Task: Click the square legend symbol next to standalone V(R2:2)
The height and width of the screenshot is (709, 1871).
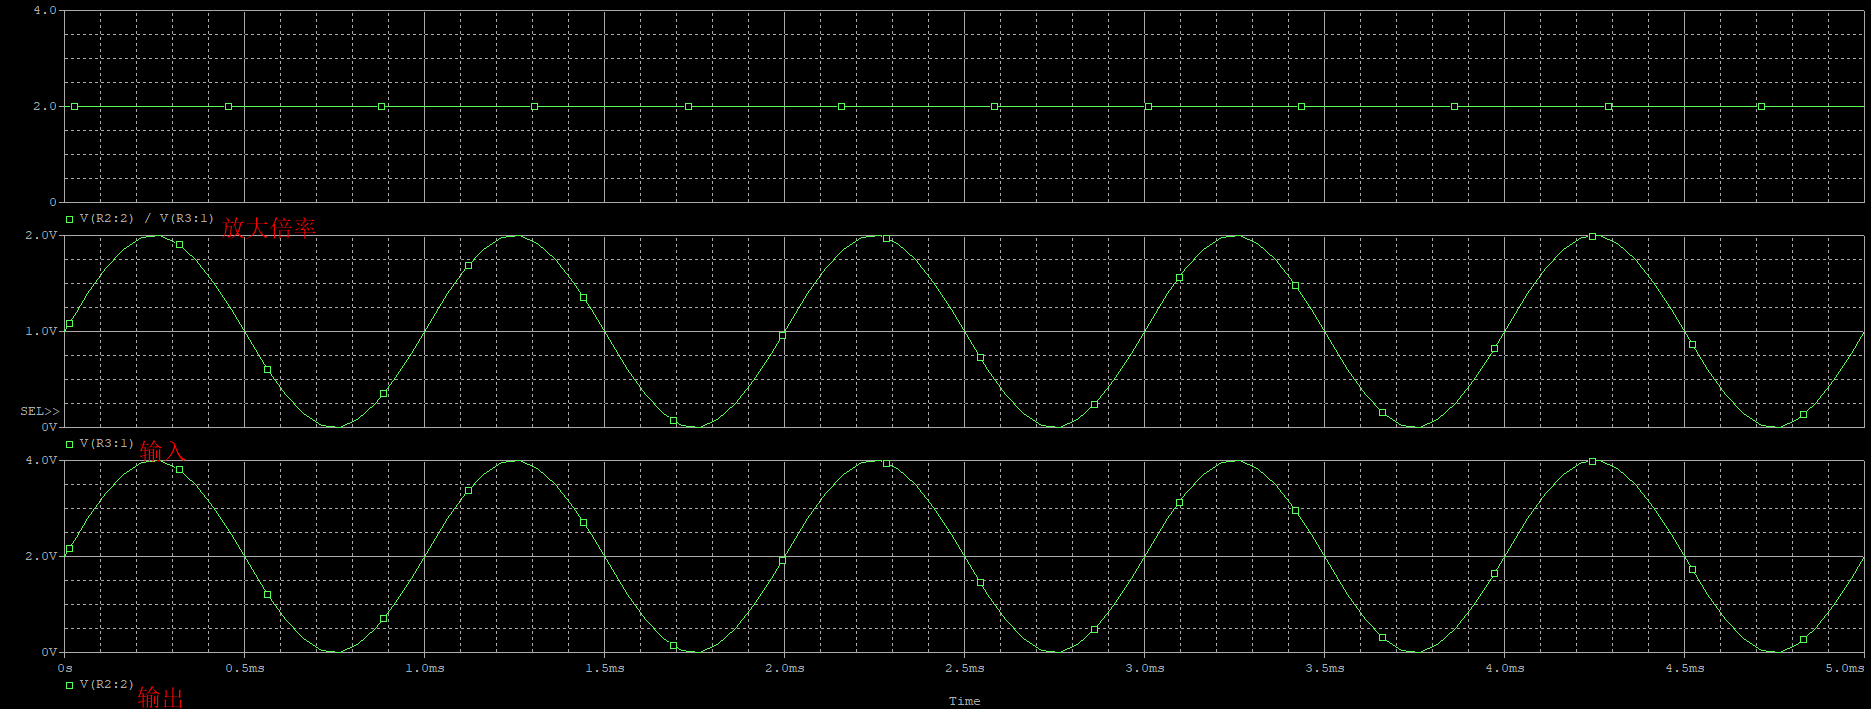Action: [x=70, y=685]
